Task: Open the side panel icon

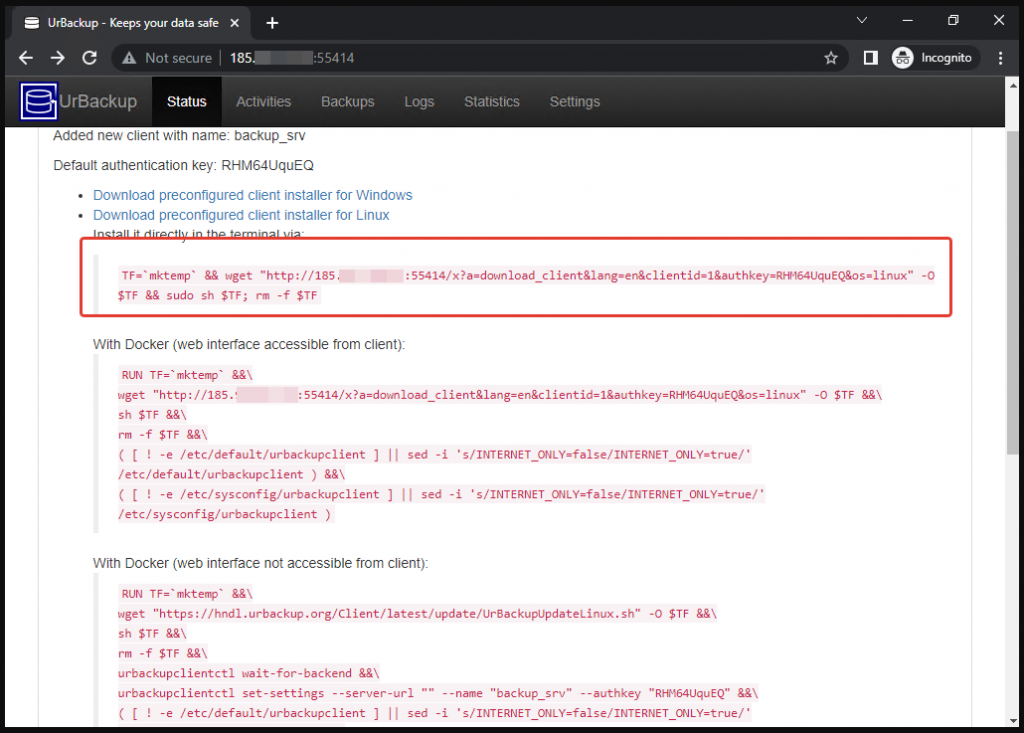Action: pos(870,58)
